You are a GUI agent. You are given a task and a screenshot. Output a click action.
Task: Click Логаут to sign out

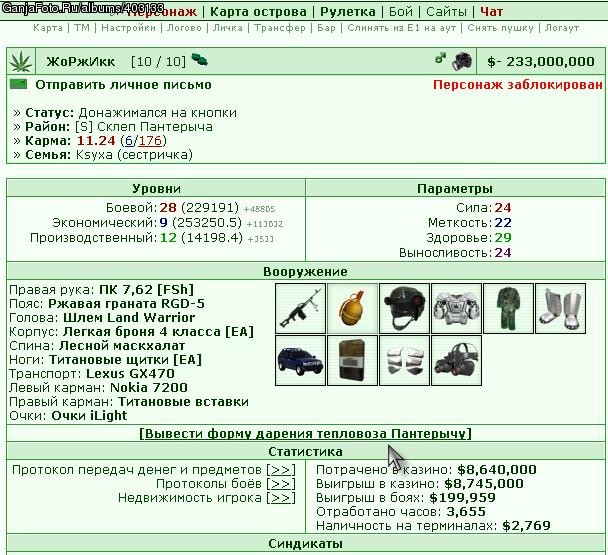(x=562, y=28)
